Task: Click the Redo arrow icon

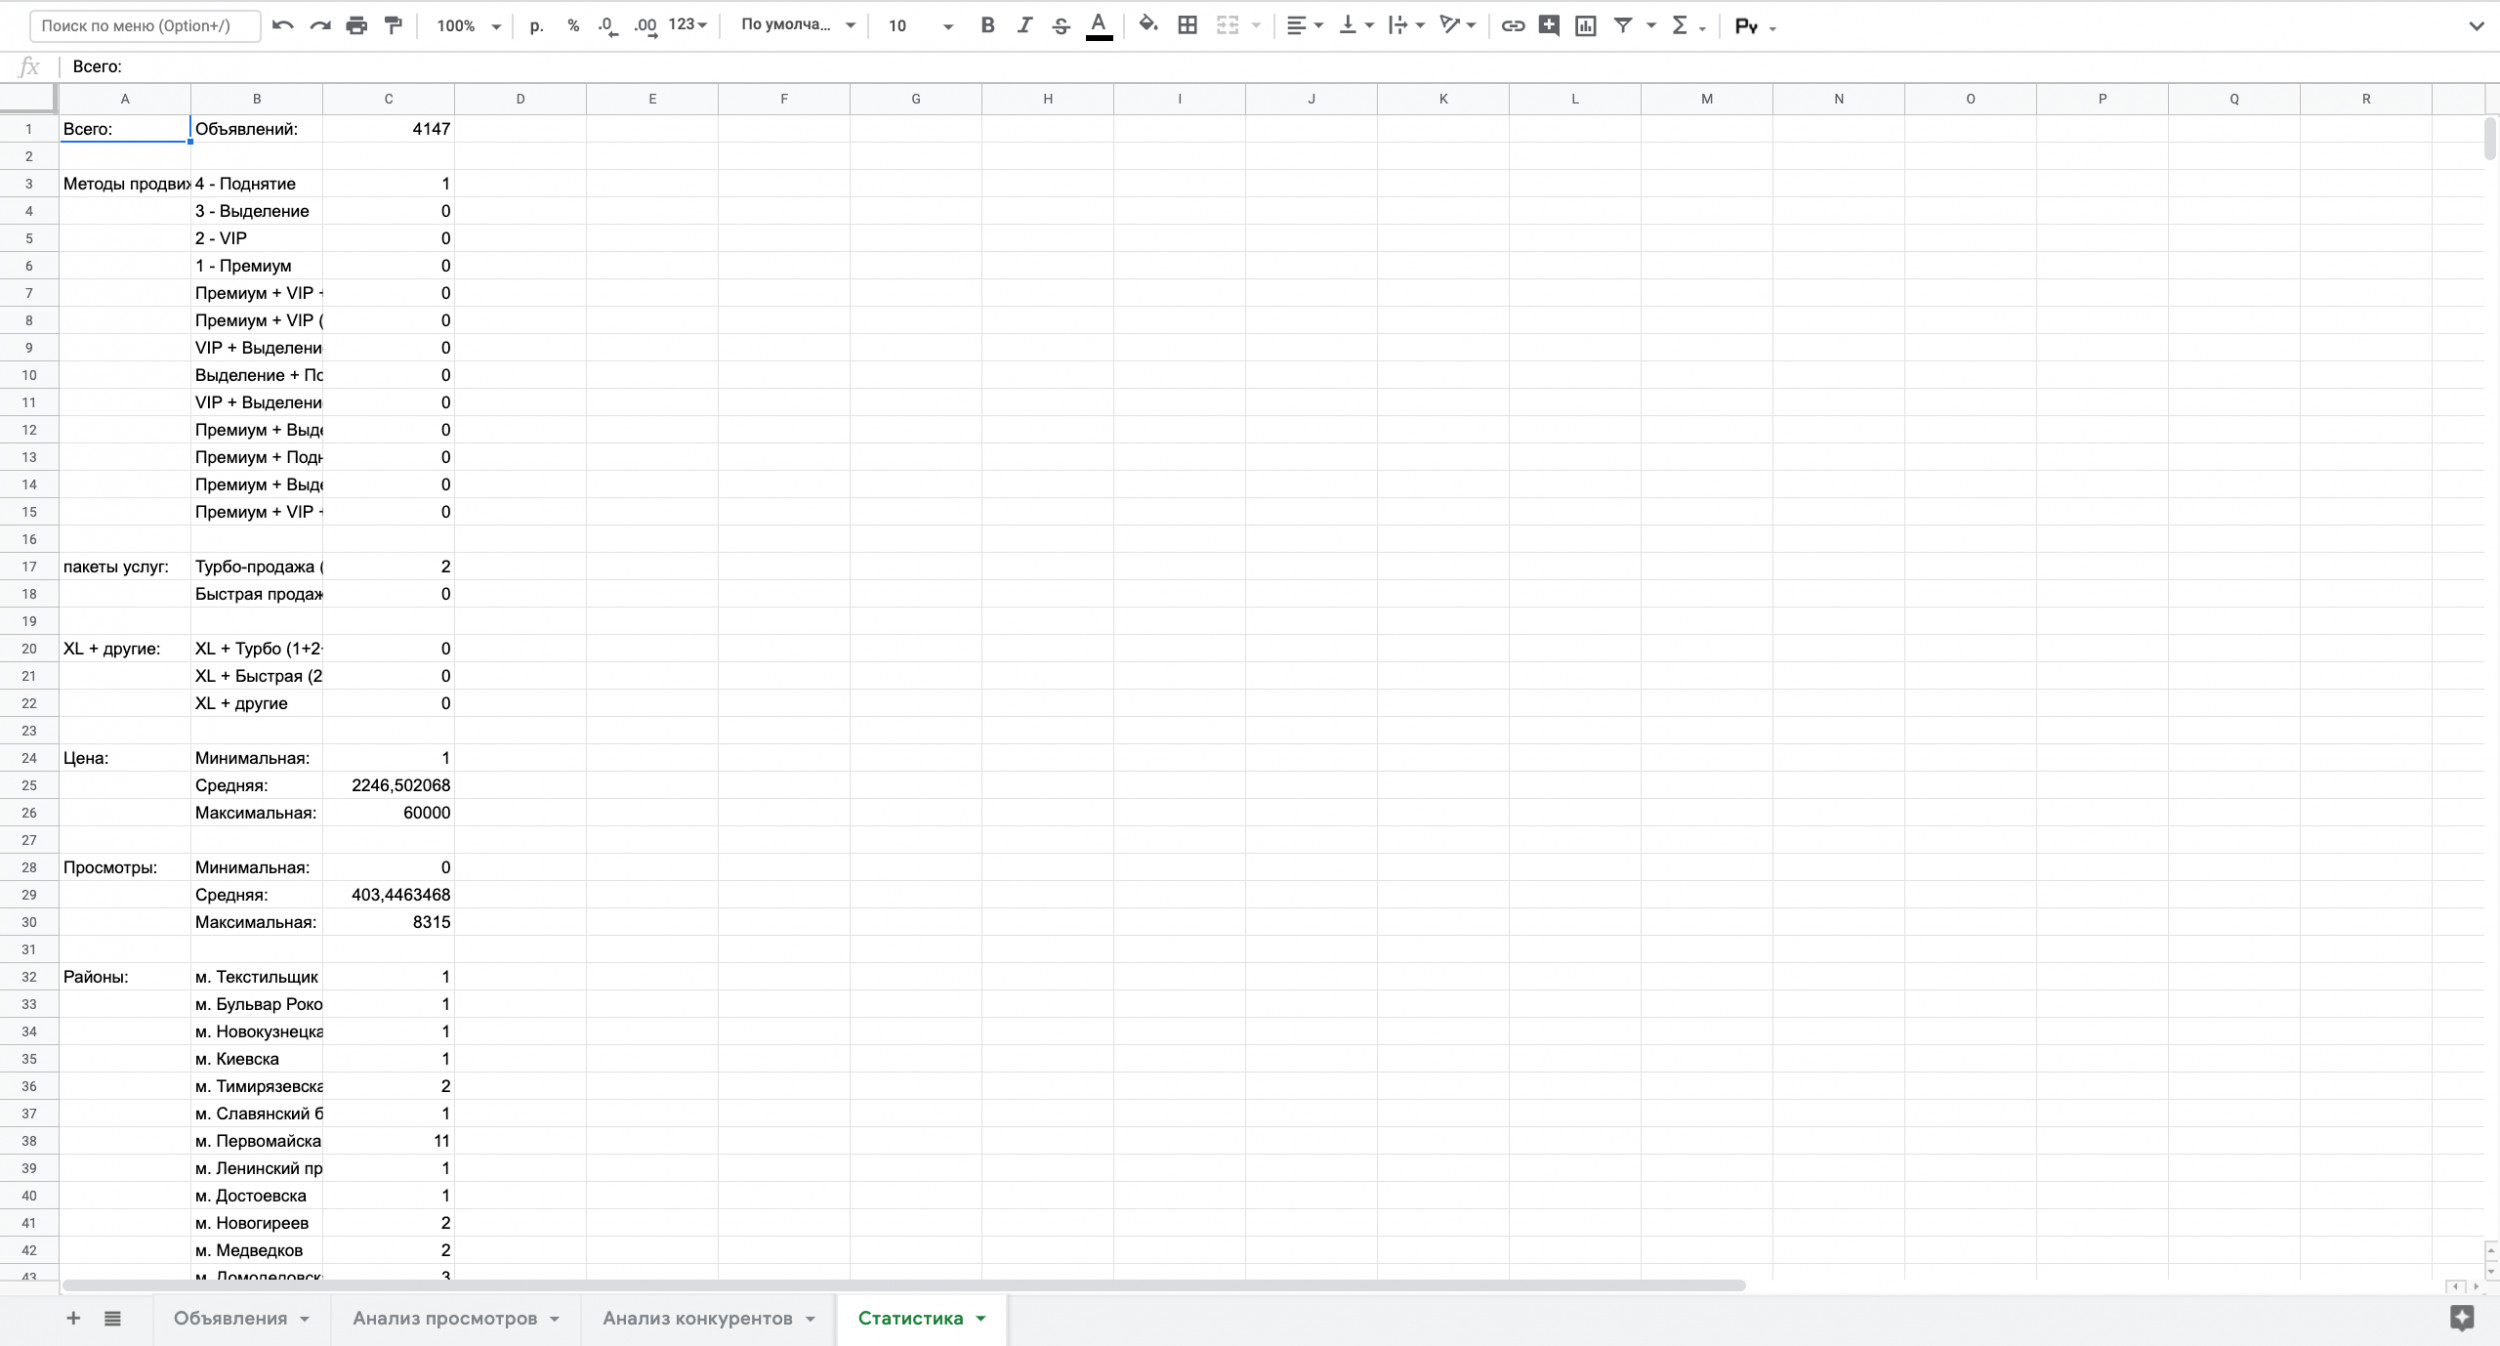Action: 320,26
